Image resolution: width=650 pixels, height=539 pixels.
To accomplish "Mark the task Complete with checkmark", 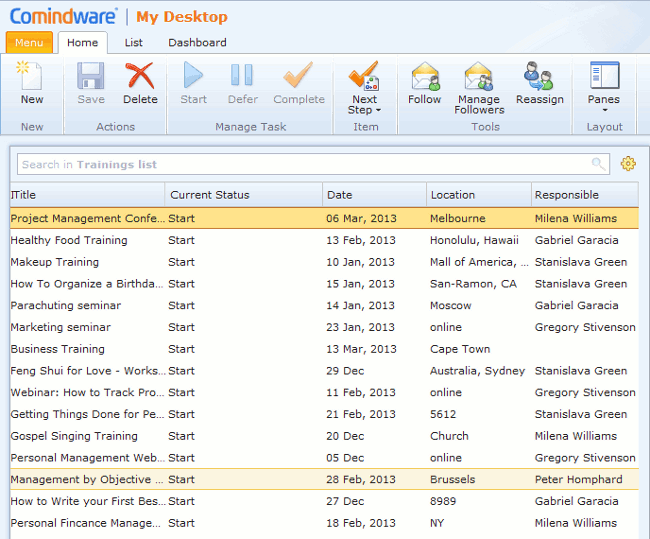I will [298, 75].
